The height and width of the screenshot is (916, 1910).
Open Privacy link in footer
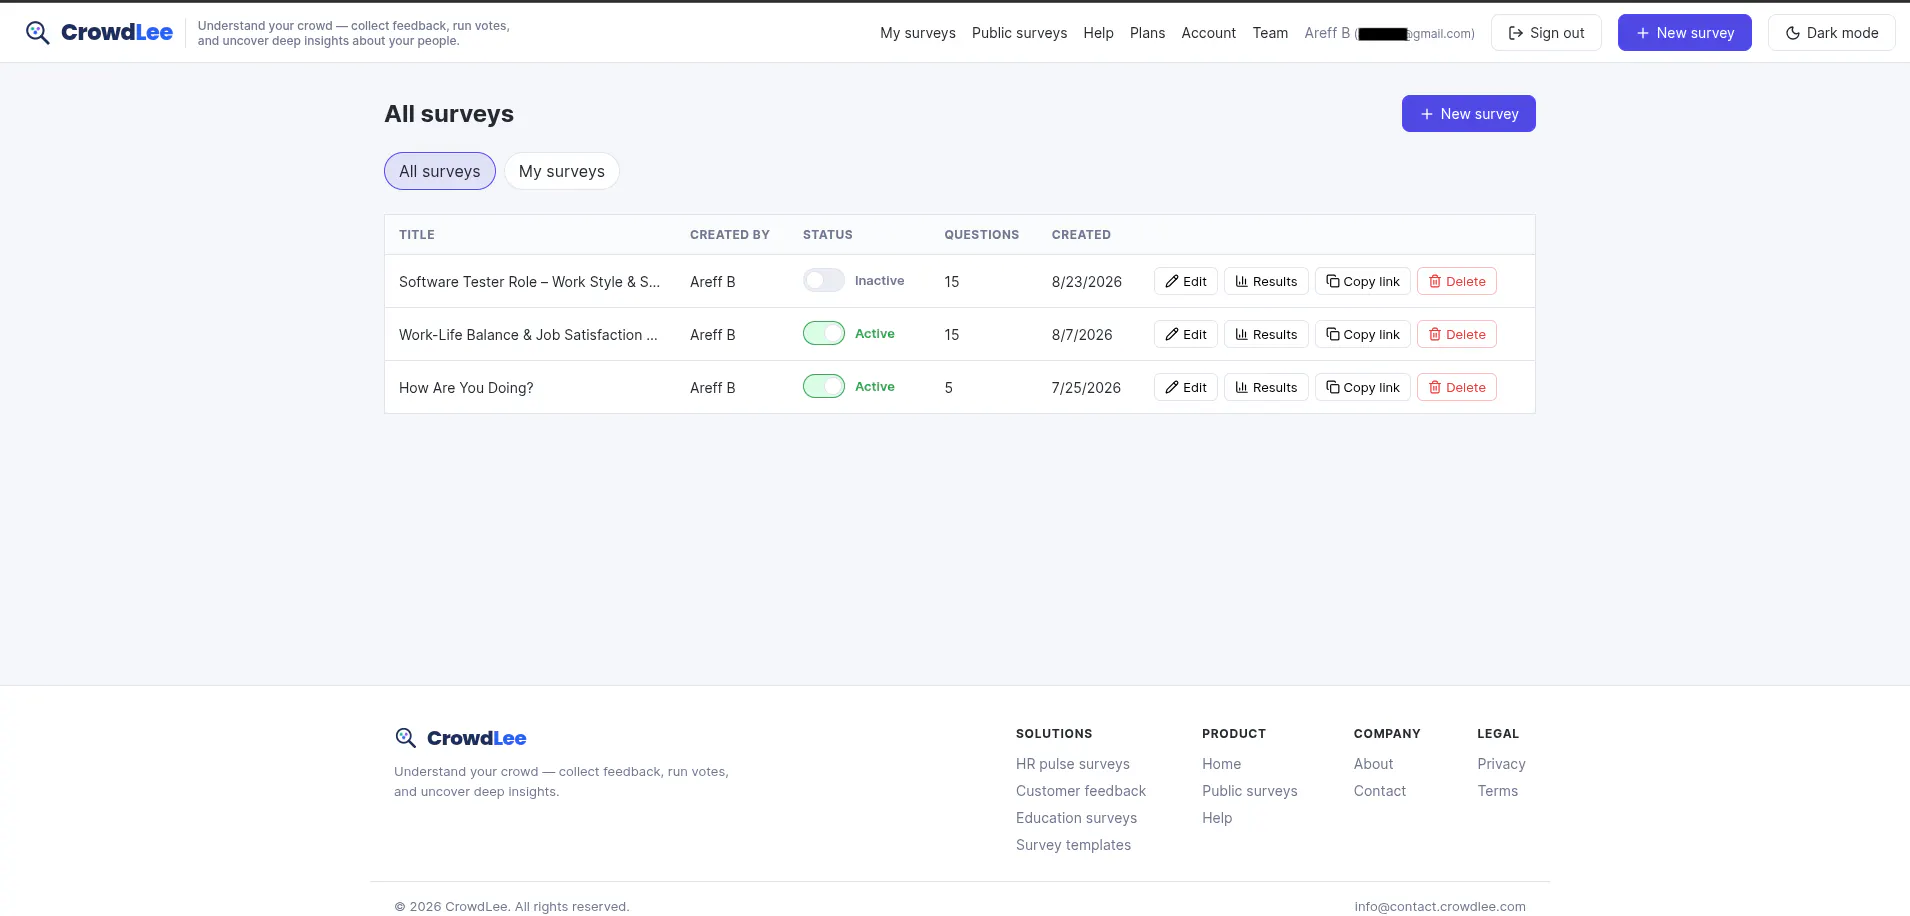click(x=1501, y=764)
